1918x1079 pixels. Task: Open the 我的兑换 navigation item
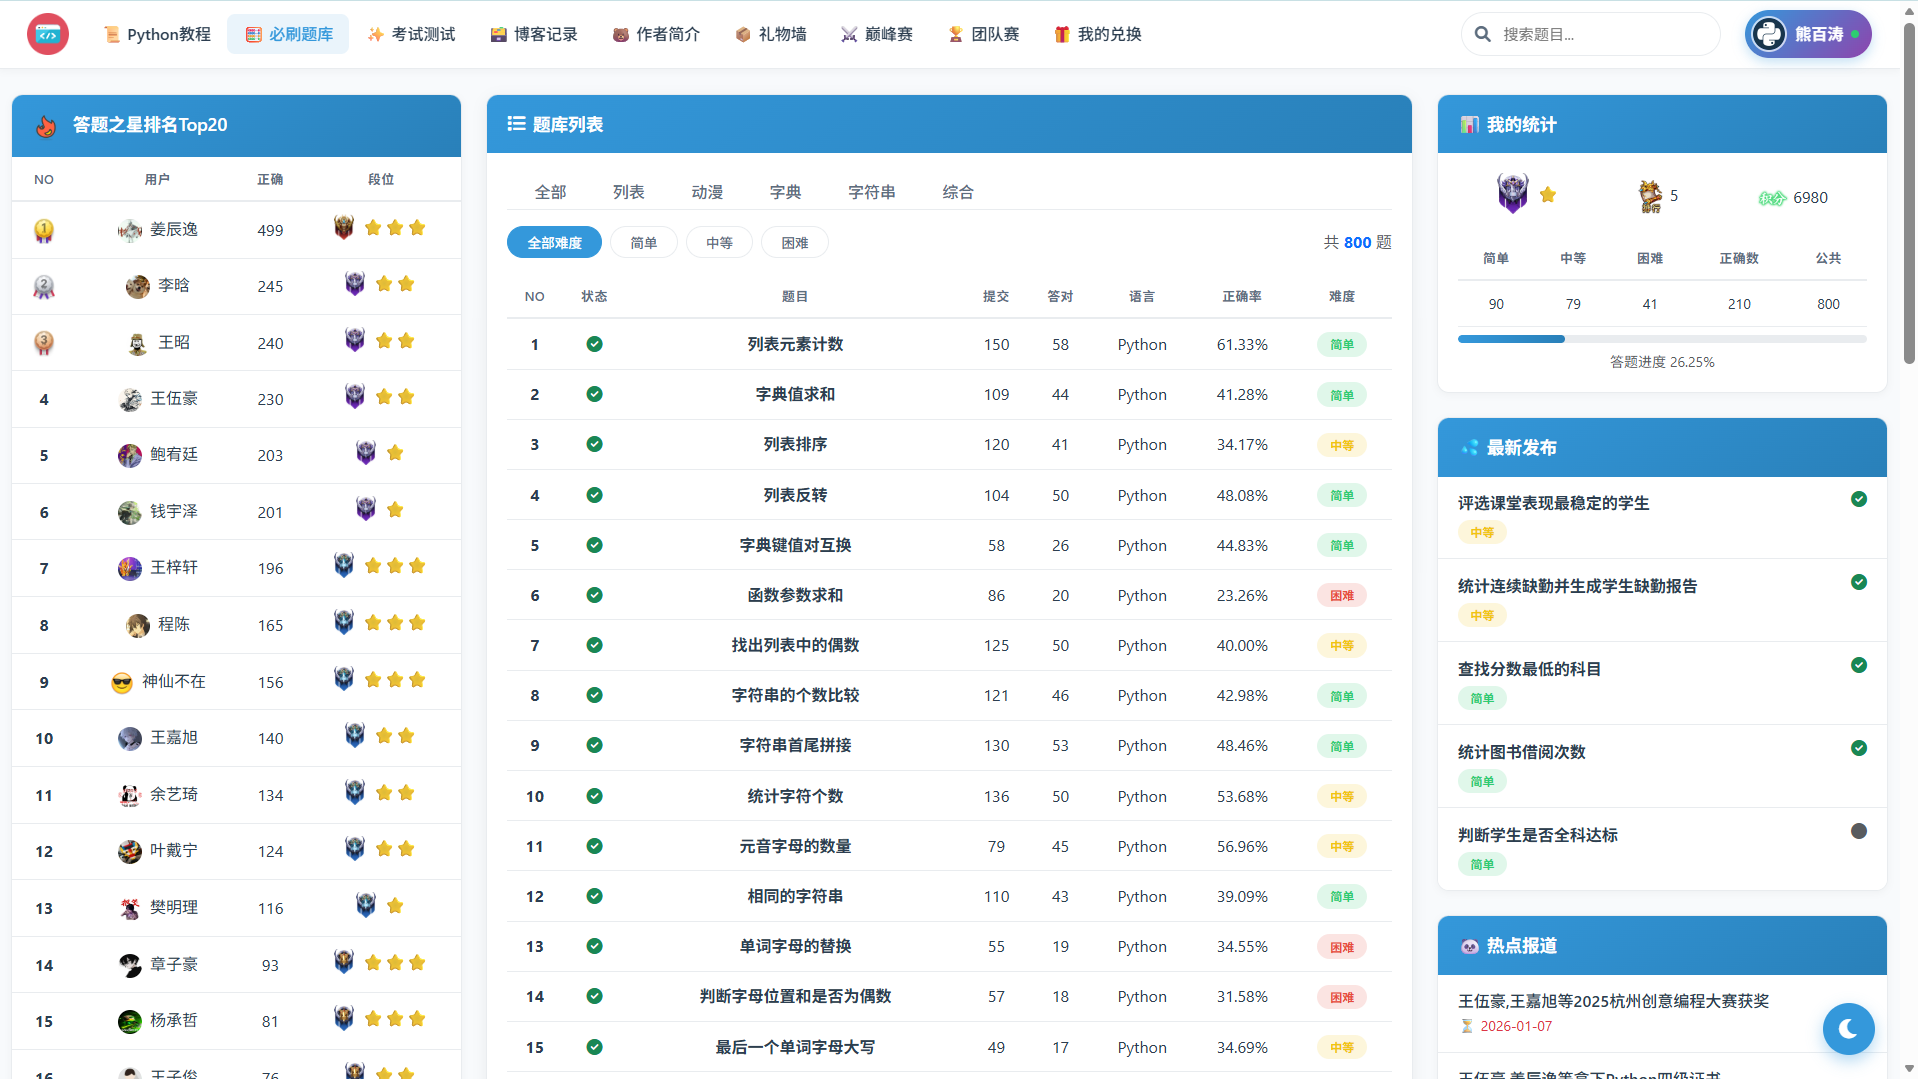click(1097, 34)
